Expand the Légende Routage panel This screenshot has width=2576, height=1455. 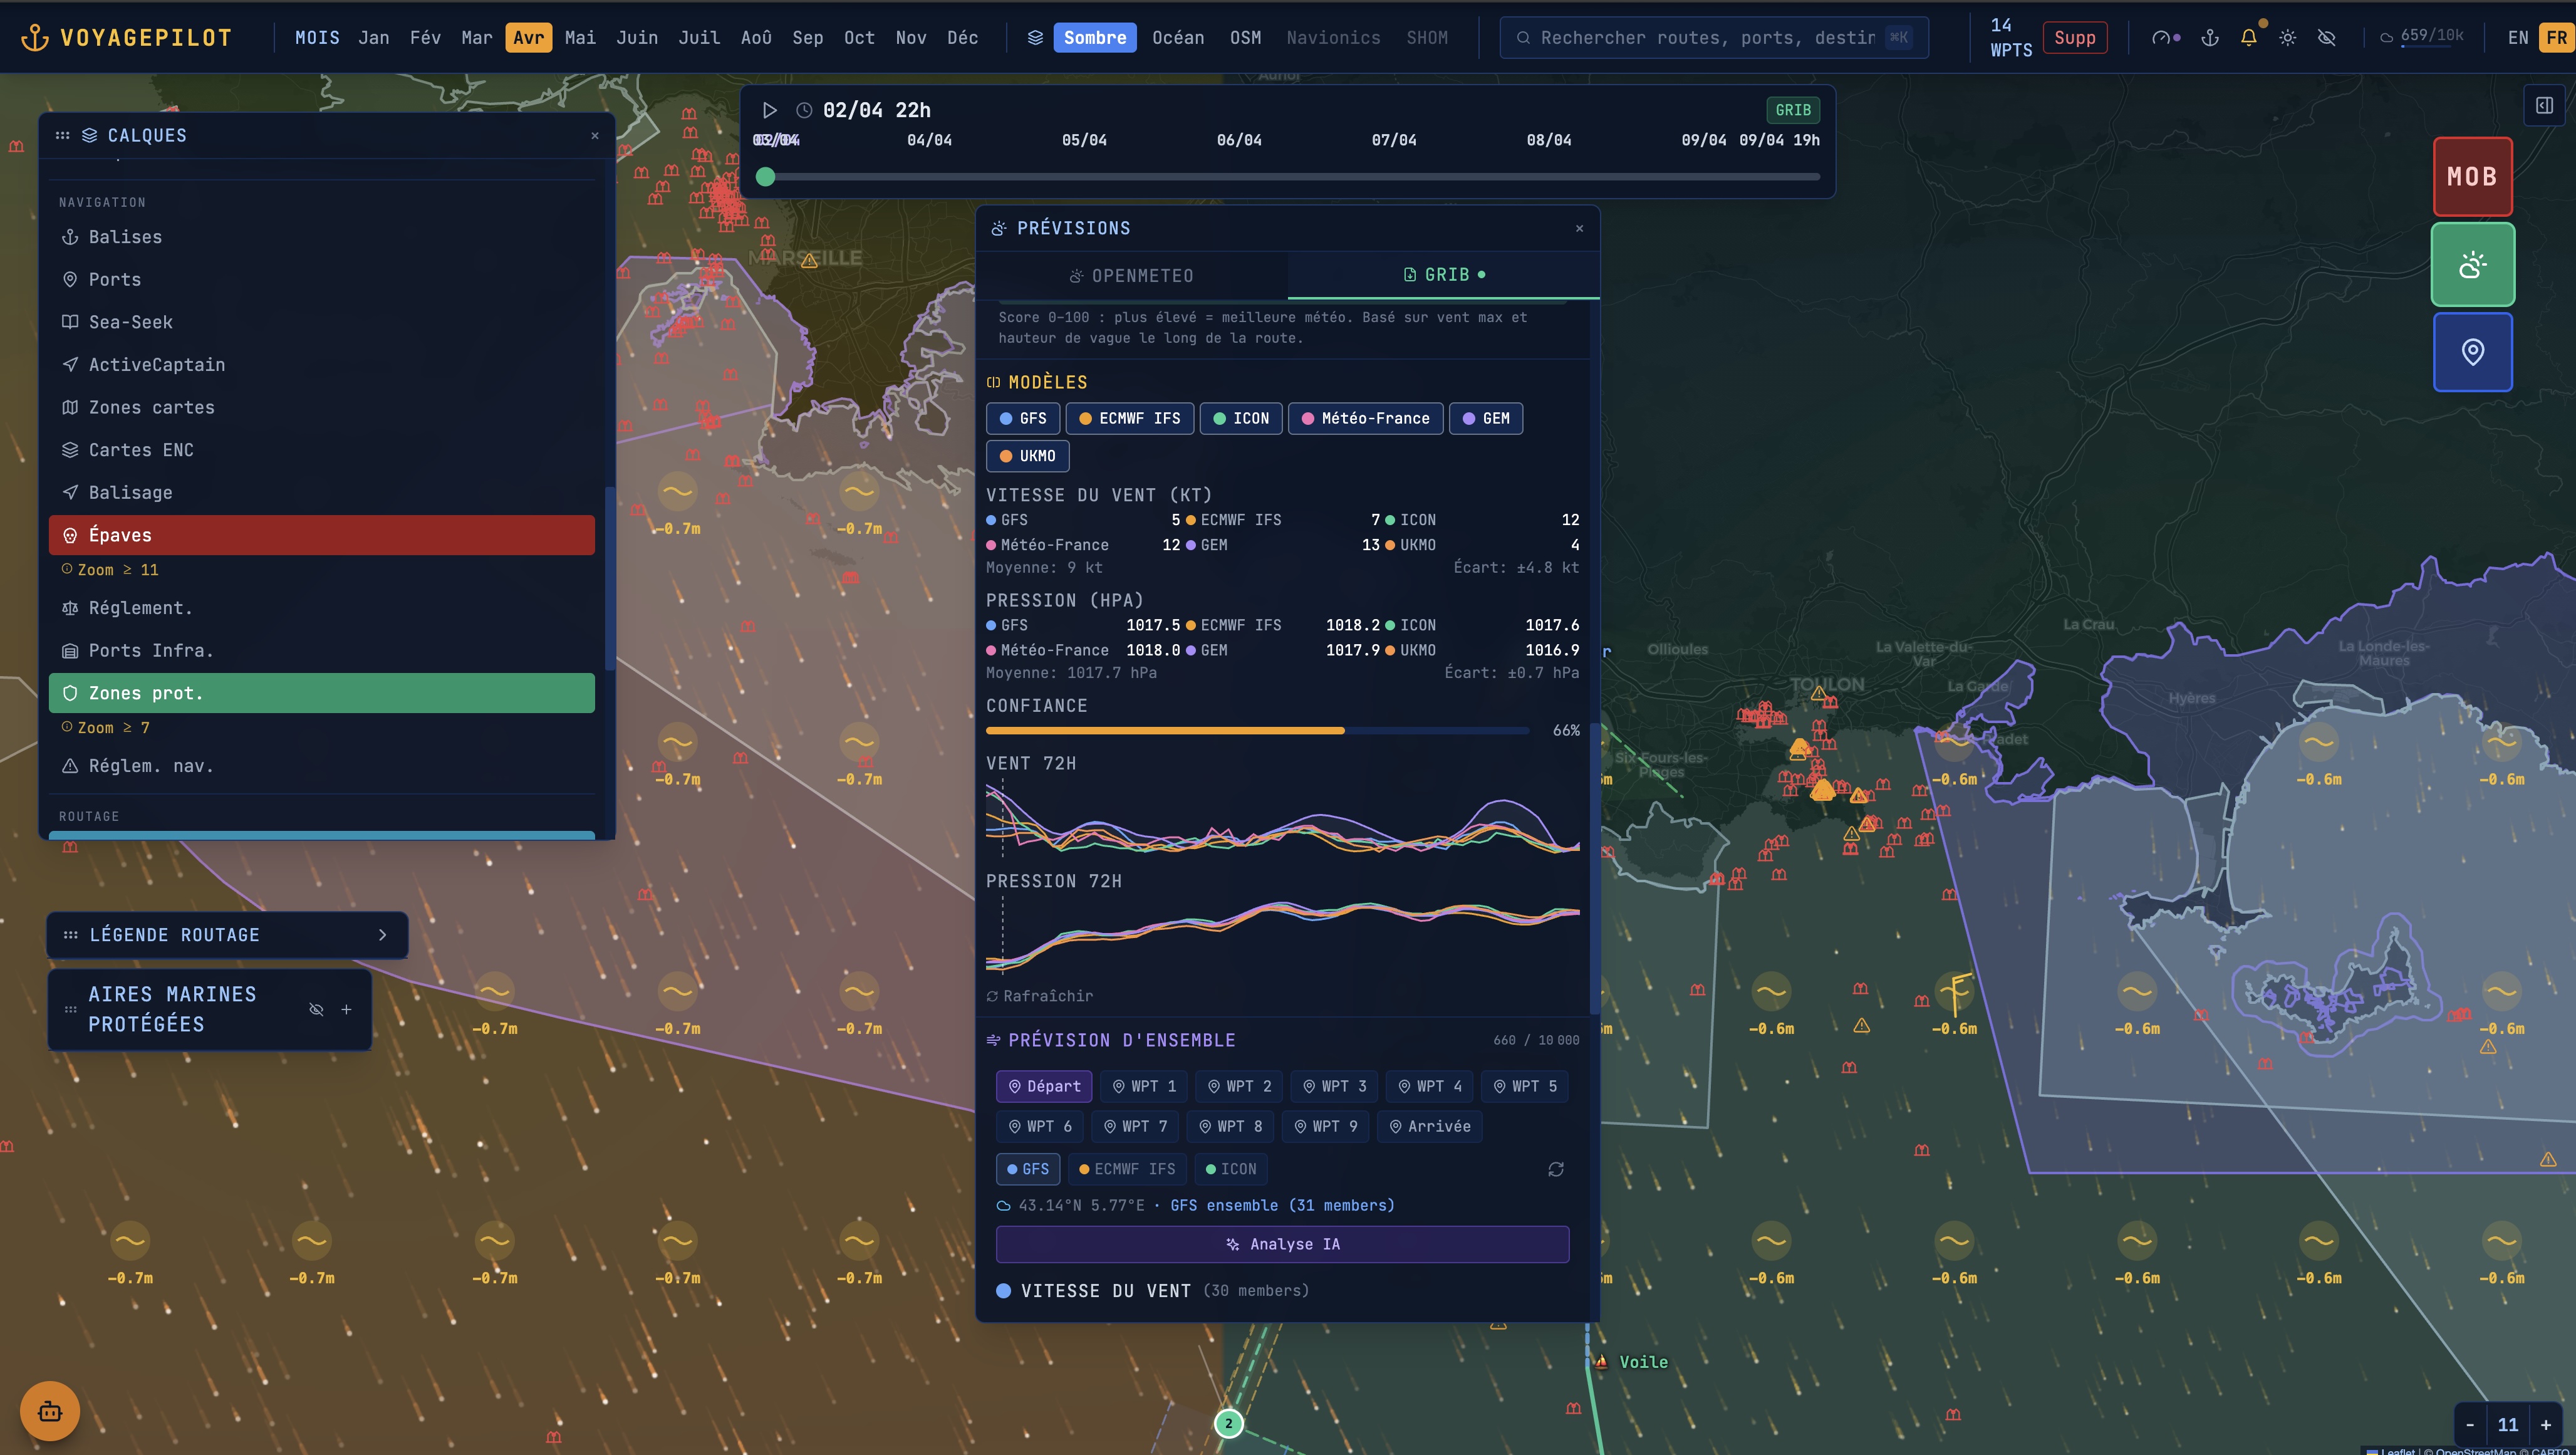point(382,935)
